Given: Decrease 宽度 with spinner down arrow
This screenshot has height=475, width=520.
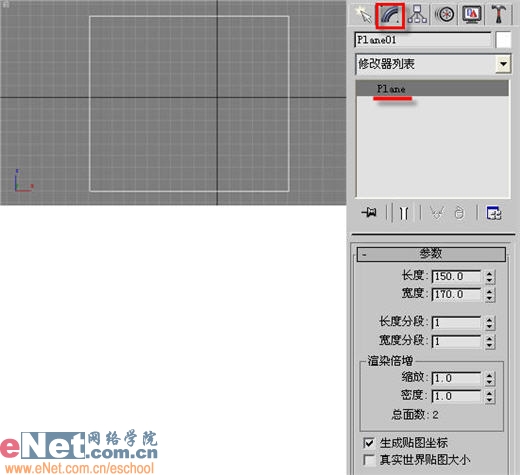Looking at the screenshot, I should pyautogui.click(x=489, y=298).
